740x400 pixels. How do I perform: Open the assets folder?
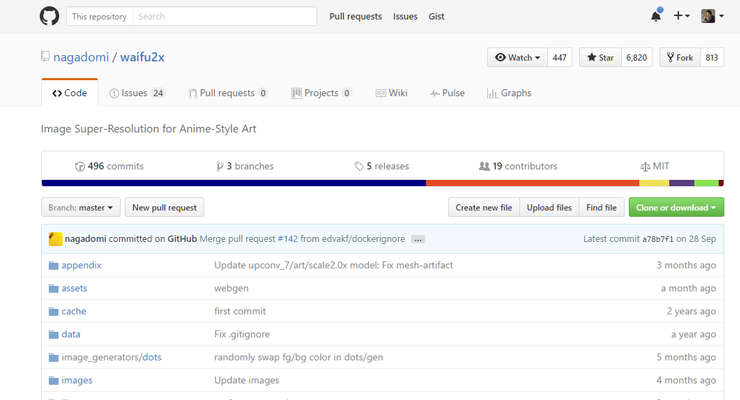[x=74, y=288]
